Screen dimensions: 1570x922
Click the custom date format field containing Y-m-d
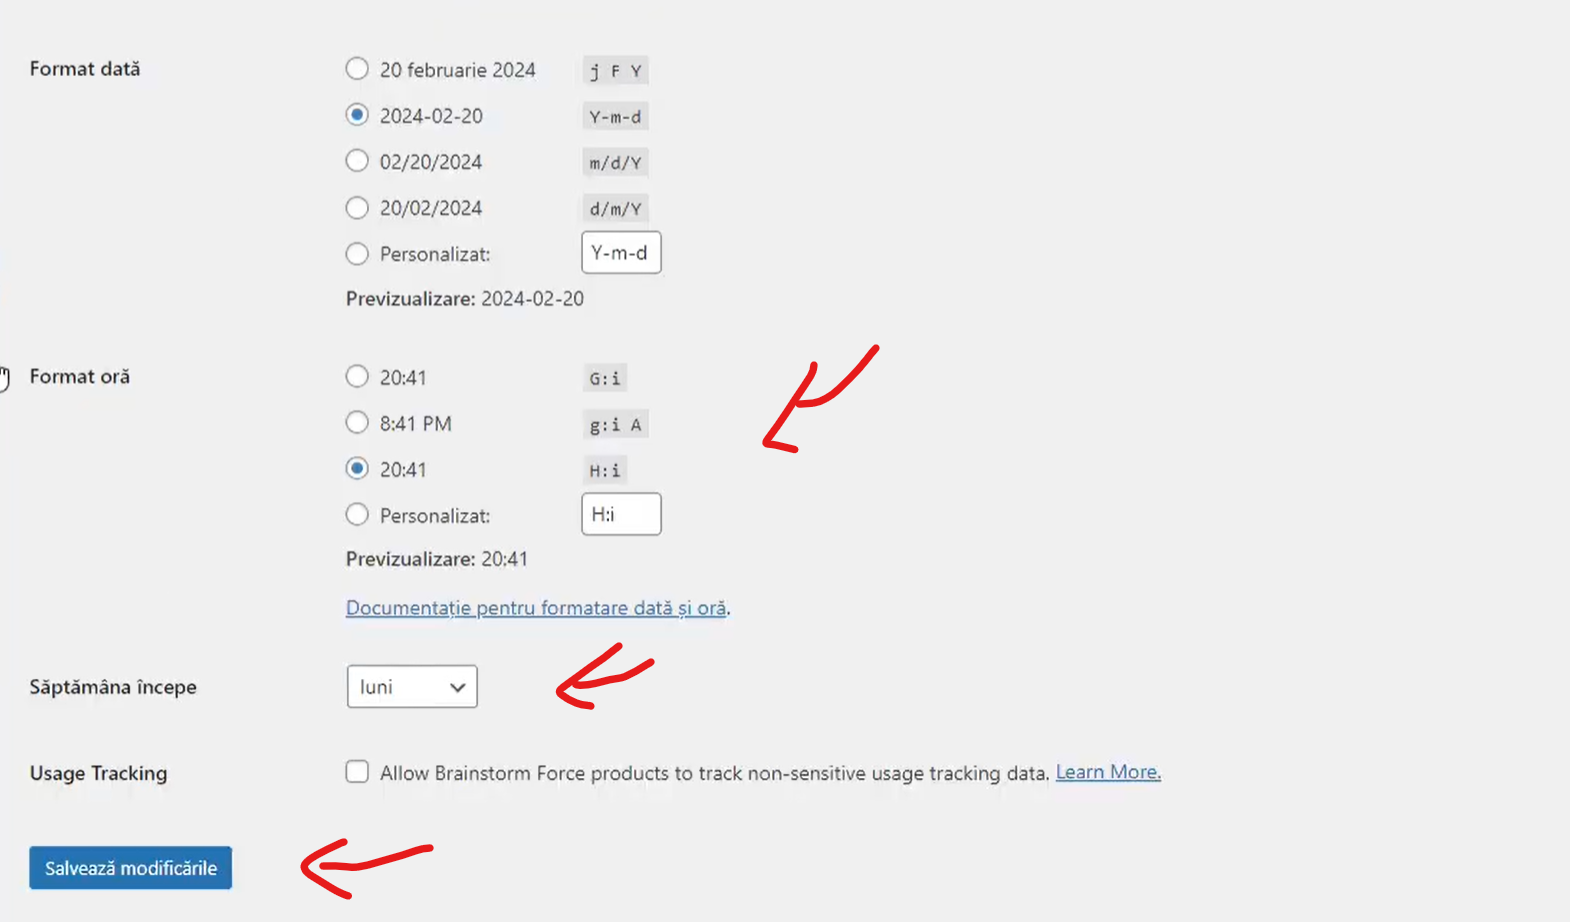tap(621, 253)
